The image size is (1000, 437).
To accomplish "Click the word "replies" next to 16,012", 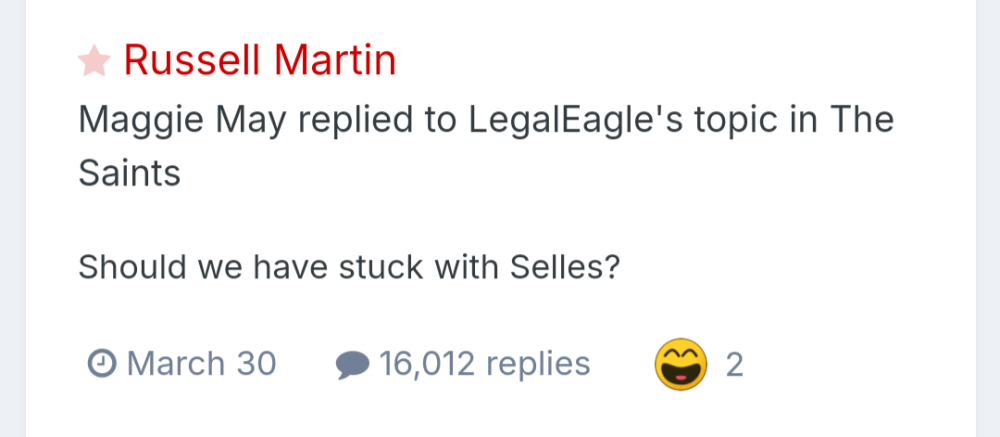I will point(540,363).
